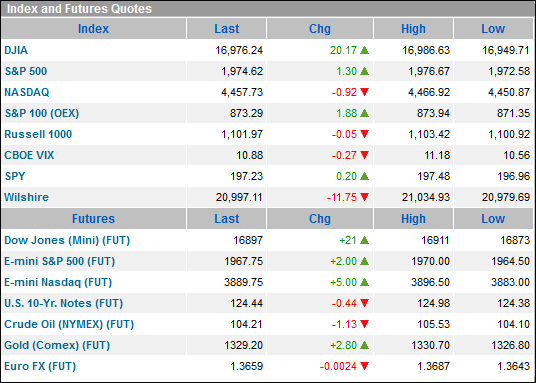Click the green up arrow for Gold (Comex)
The image size is (536, 383).
coord(364,345)
